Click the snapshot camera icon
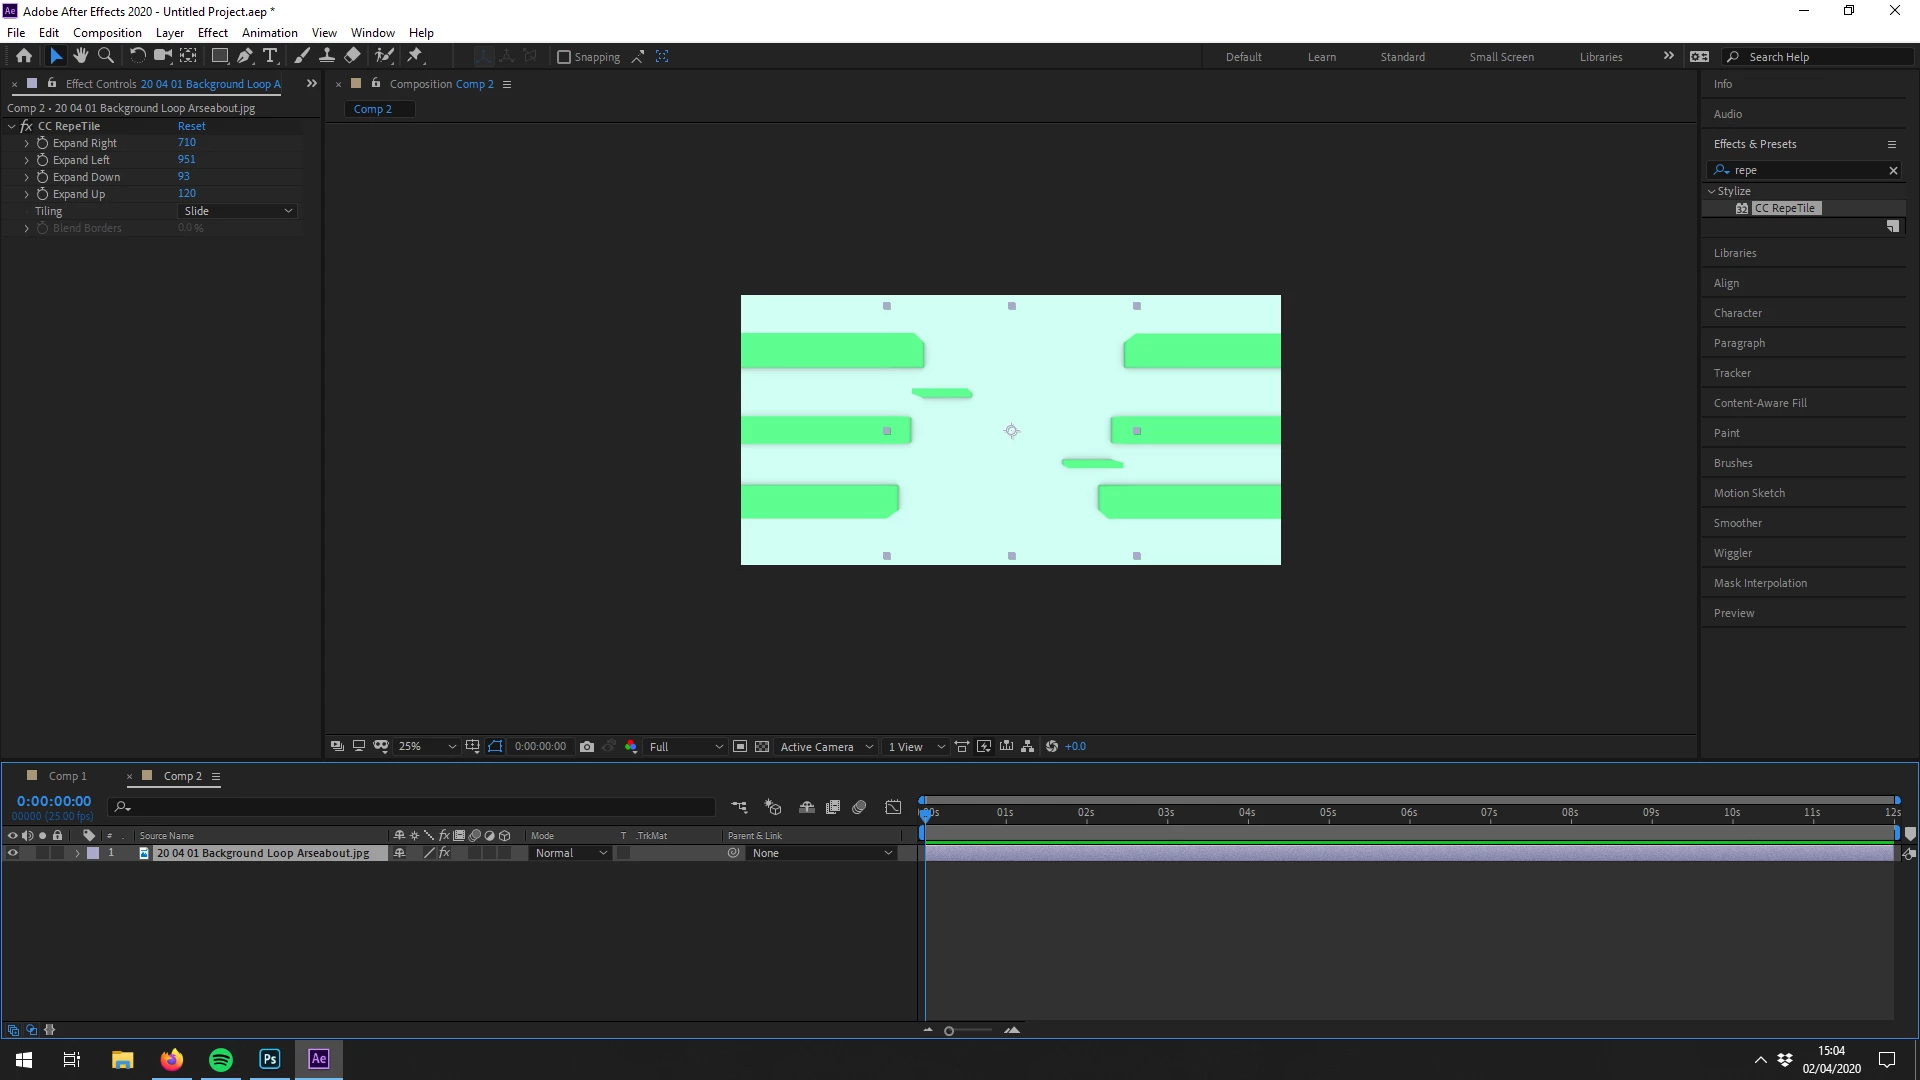This screenshot has width=1920, height=1080. coord(587,747)
